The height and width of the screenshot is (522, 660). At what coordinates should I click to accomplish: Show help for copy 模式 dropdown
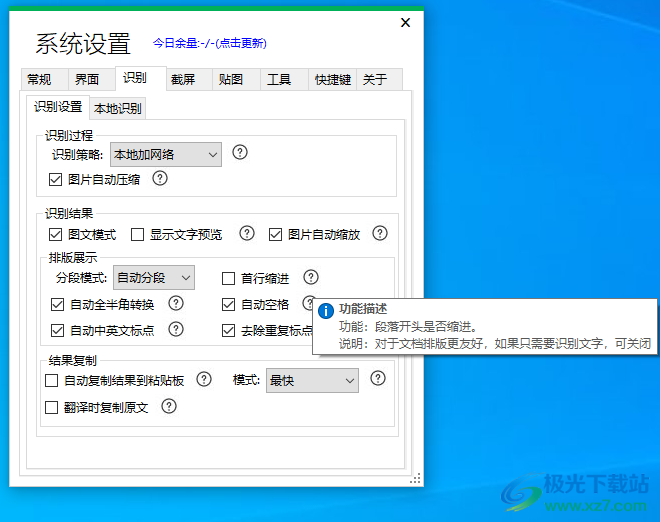tap(378, 378)
